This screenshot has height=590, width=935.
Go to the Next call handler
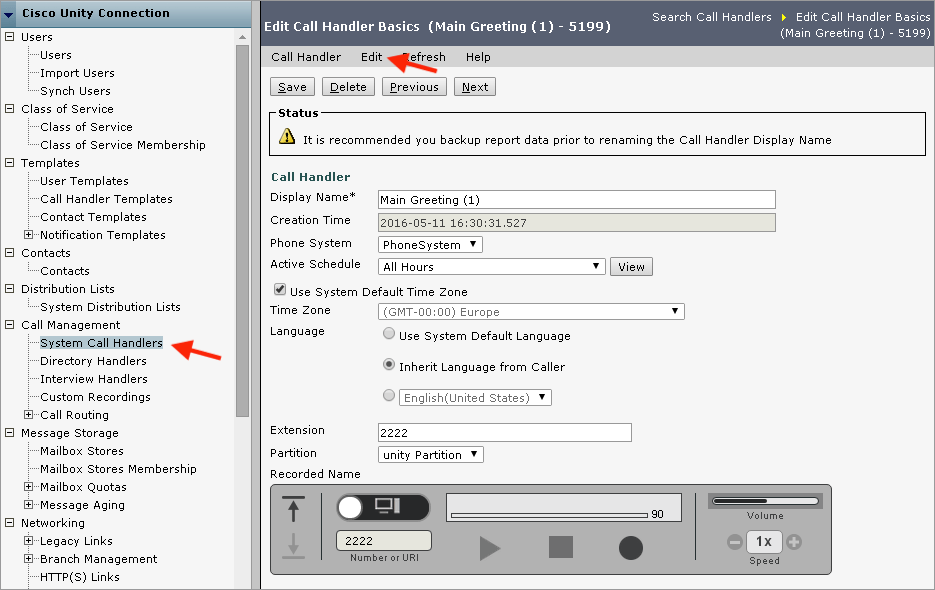click(475, 87)
